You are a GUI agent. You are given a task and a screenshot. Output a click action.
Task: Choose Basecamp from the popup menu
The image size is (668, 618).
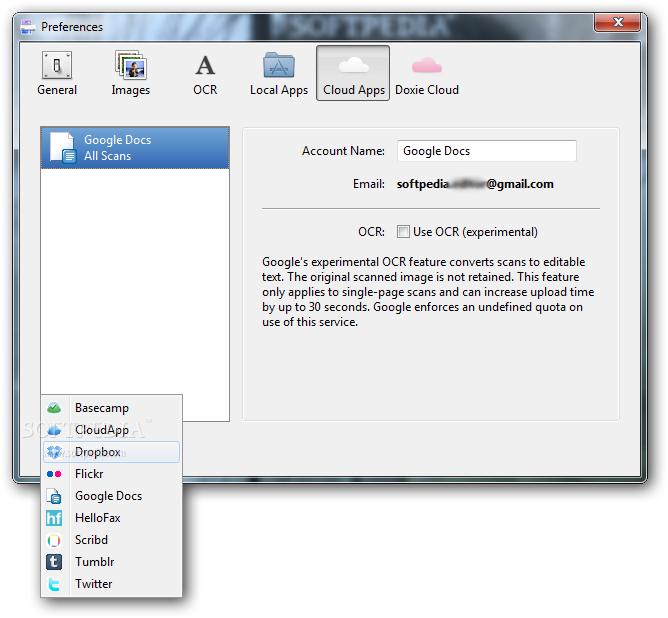tap(112, 408)
